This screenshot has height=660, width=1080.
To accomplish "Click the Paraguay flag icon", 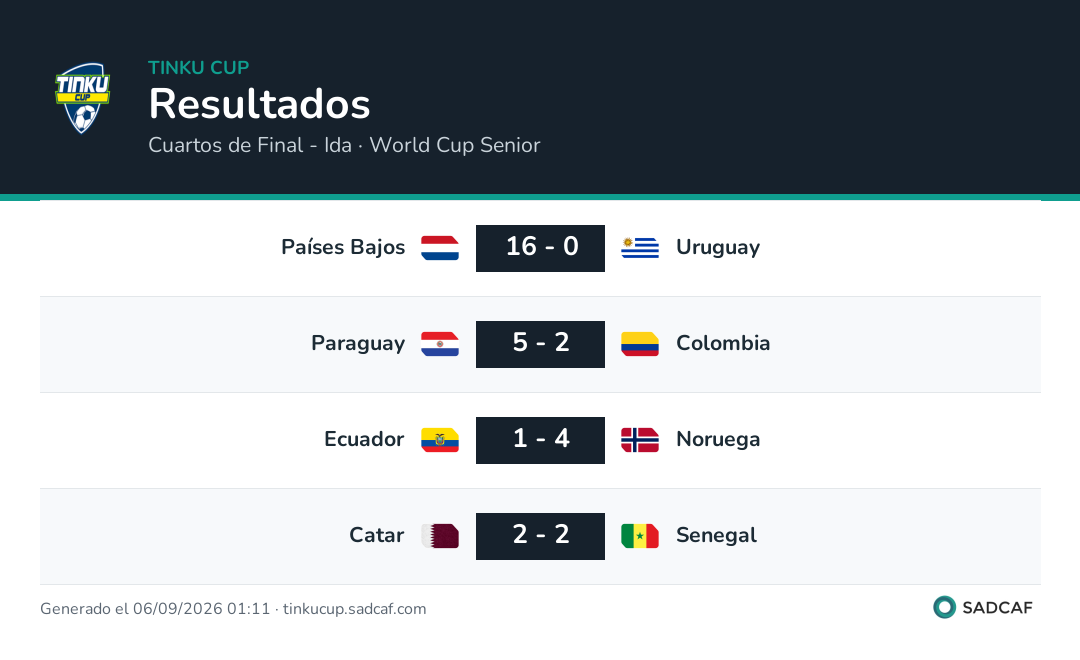I will pos(440,344).
